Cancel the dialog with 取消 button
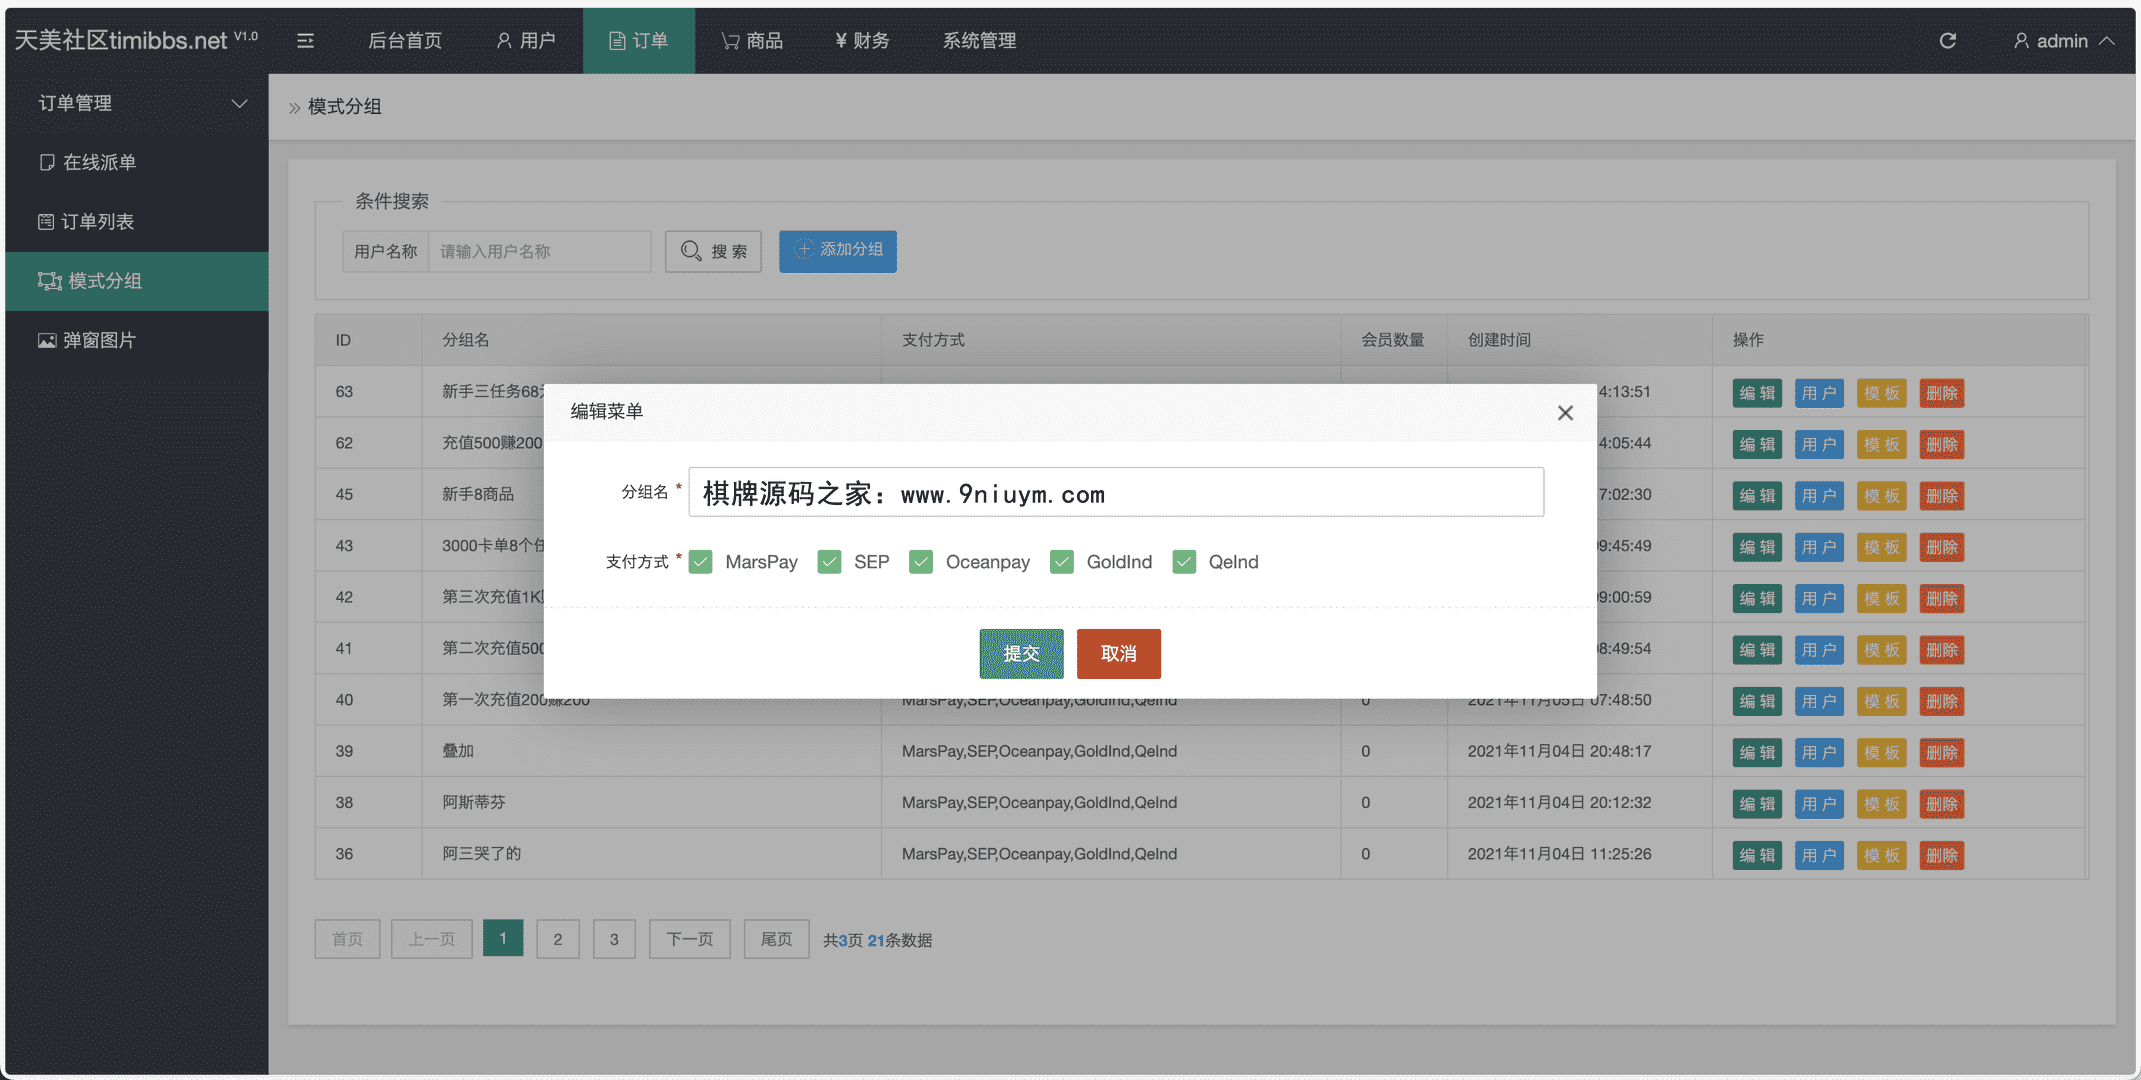The height and width of the screenshot is (1080, 2141). click(1119, 654)
